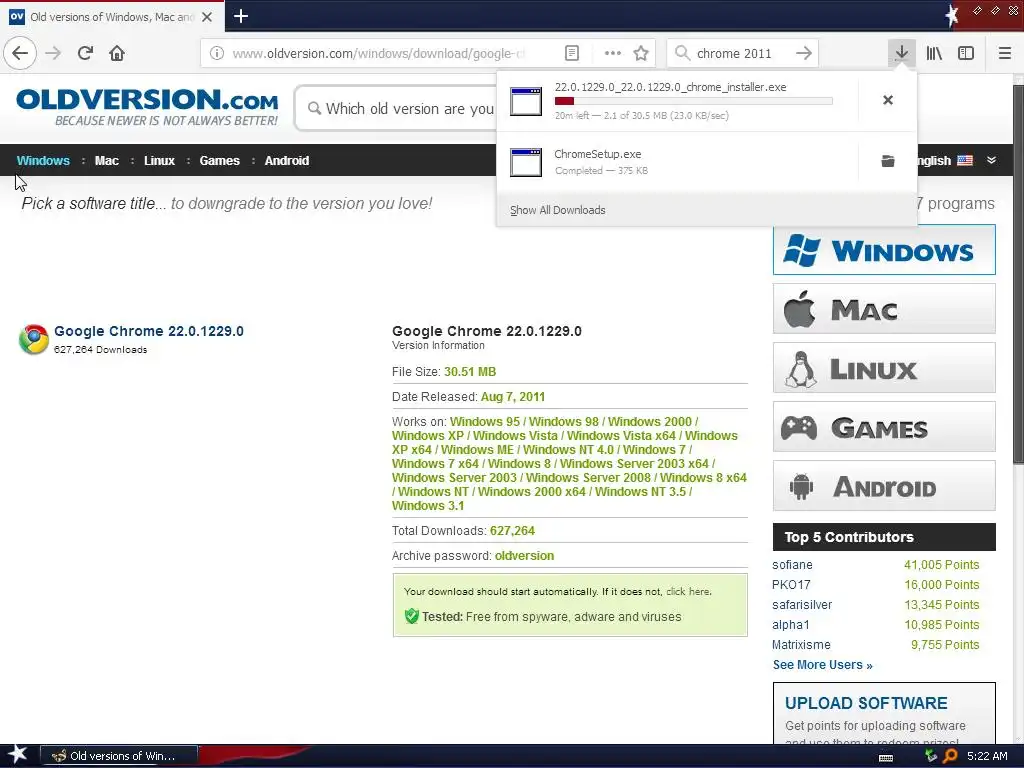The image size is (1024, 768).
Task: Click the Google Chrome logo icon
Action: 33,340
